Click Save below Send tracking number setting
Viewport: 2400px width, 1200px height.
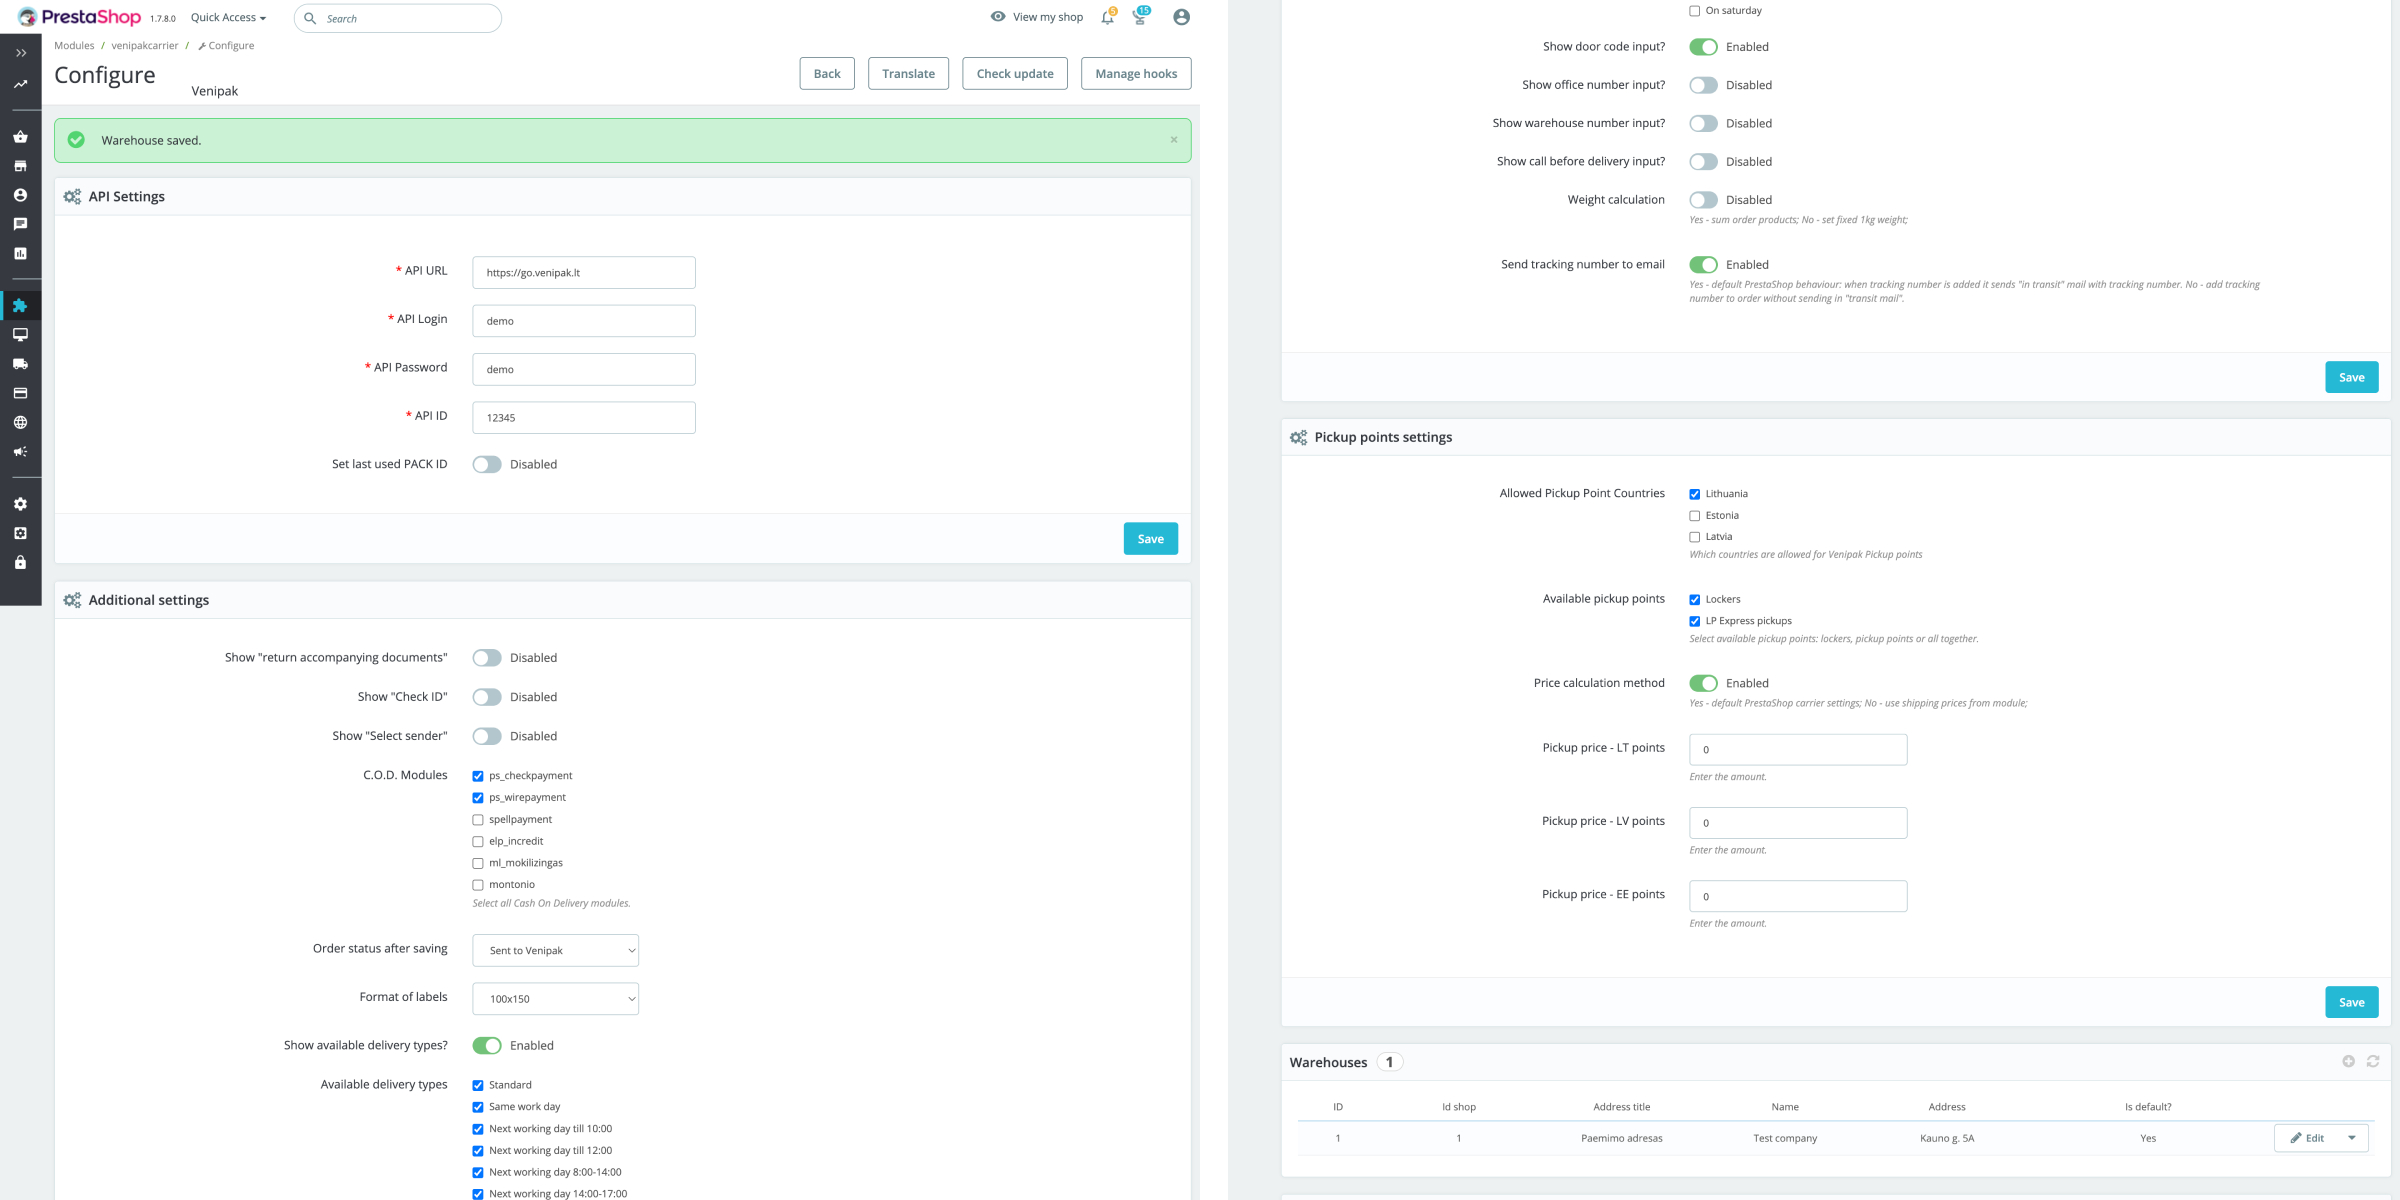2352,377
